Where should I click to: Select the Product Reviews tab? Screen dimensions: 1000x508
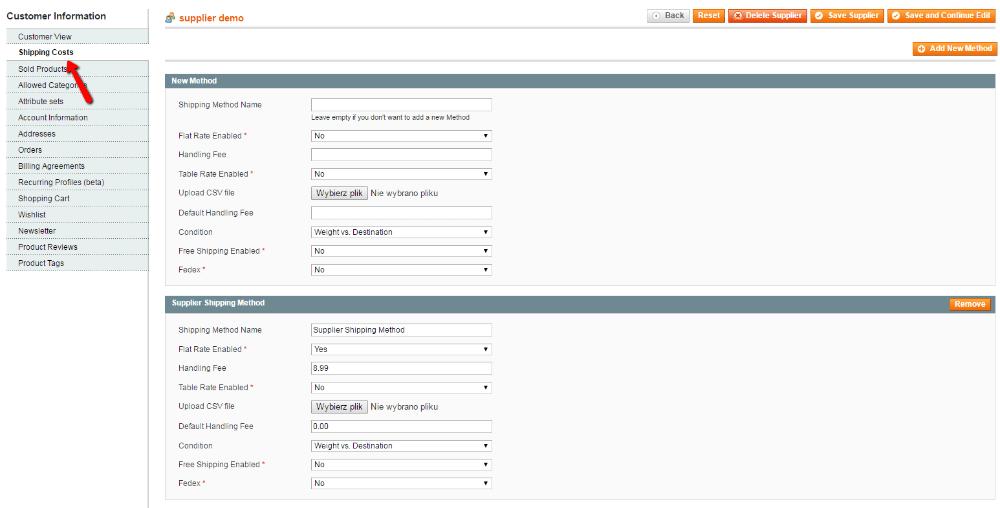(x=47, y=247)
